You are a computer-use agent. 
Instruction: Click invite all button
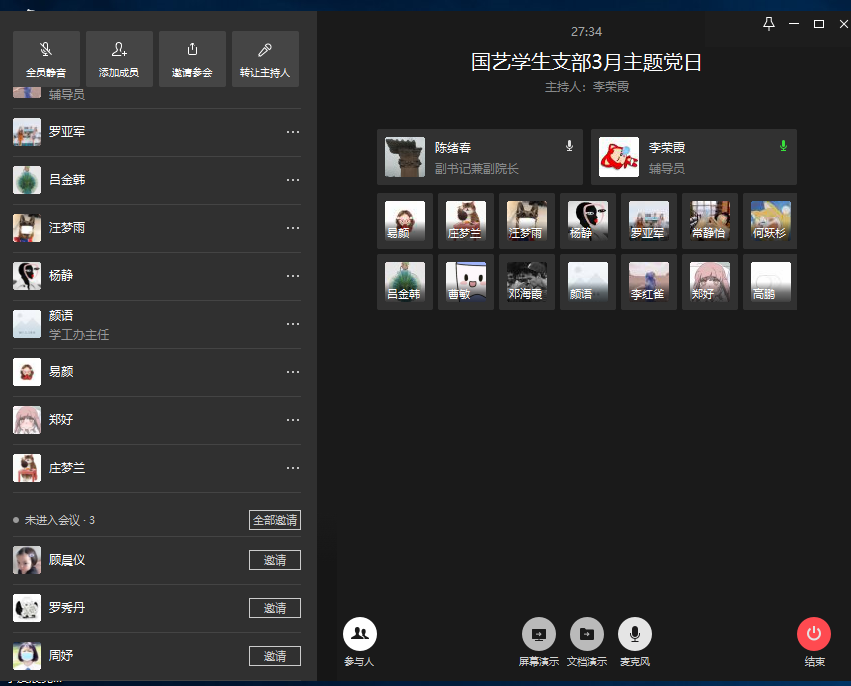[x=274, y=520]
